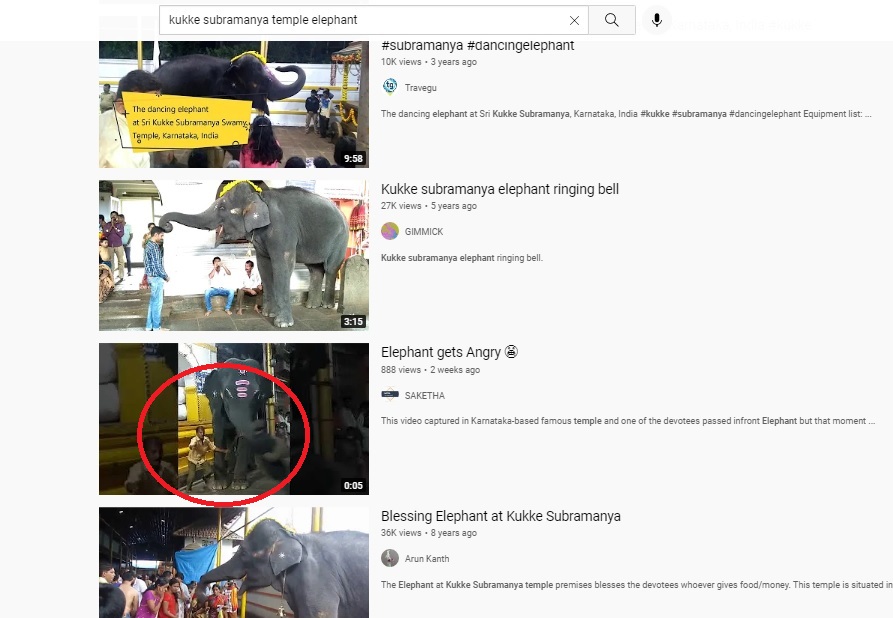
Task: Open 'Blessing Elephant at Kukke Subramanya' title
Action: [501, 516]
